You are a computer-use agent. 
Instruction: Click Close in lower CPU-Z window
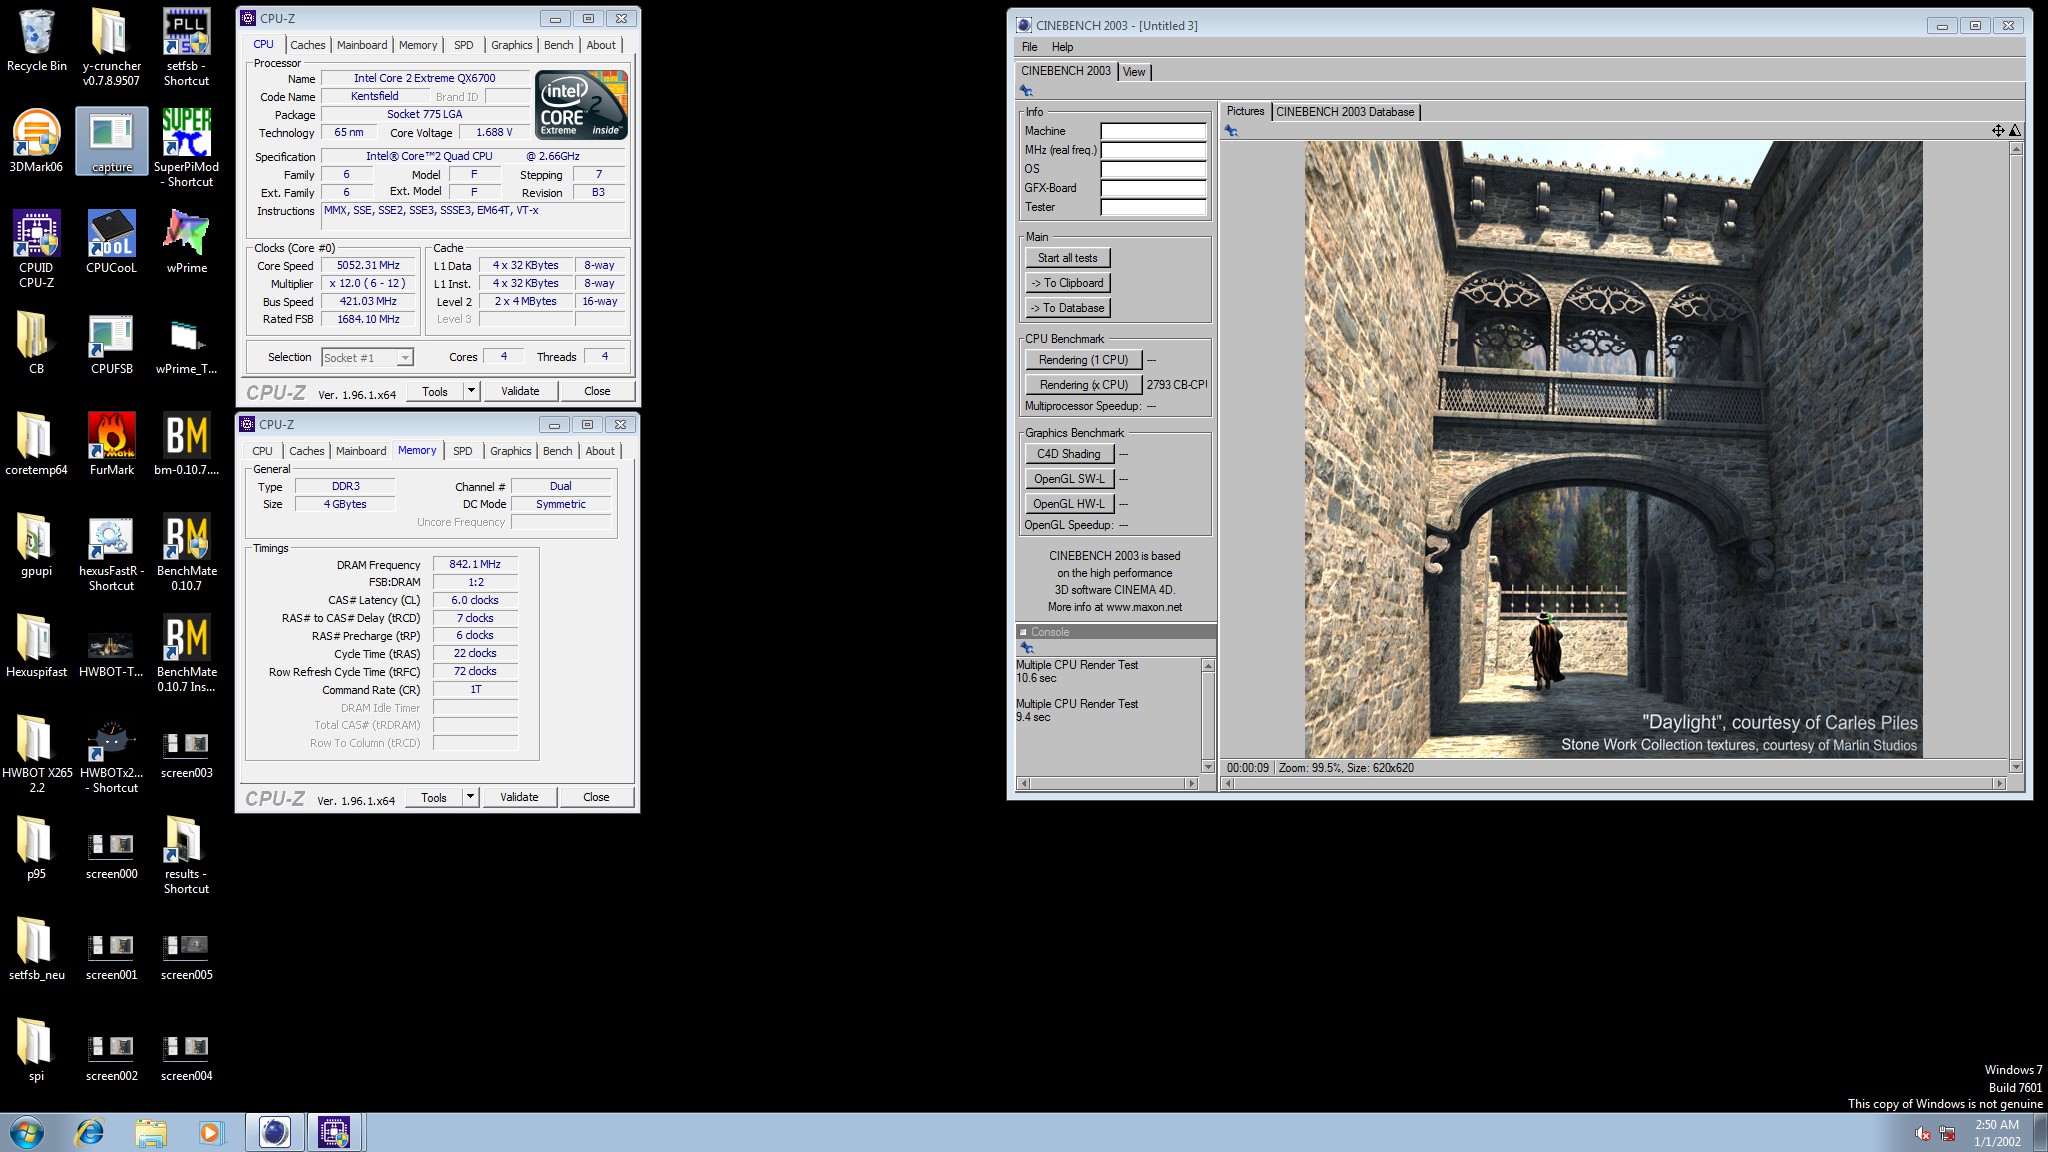tap(596, 797)
